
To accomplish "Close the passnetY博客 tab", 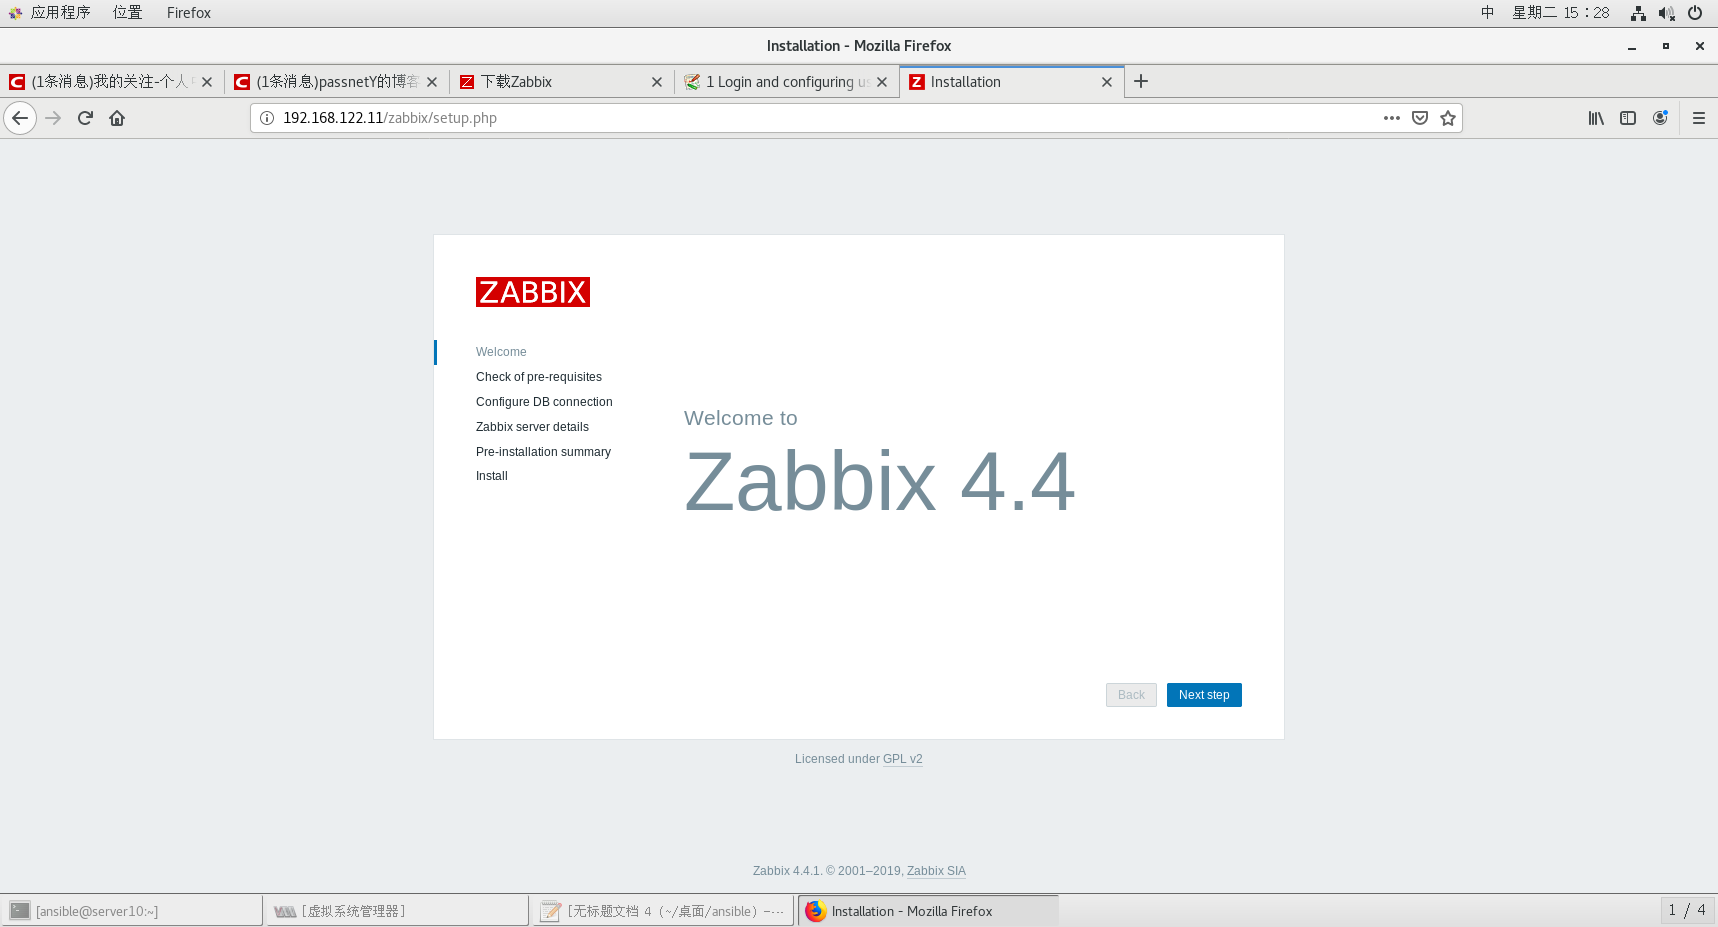I will pos(432,82).
